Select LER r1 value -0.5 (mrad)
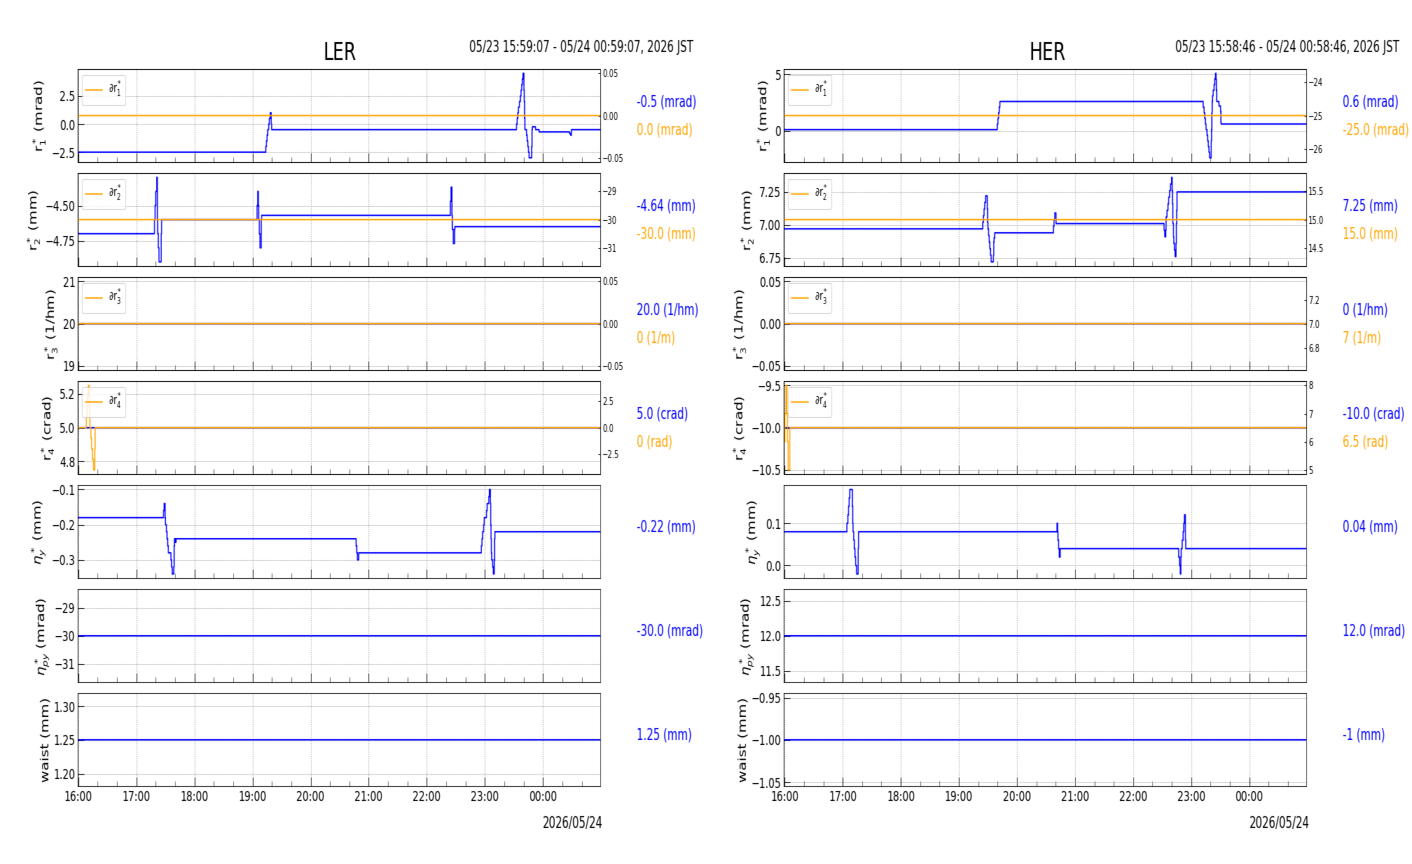 (666, 102)
